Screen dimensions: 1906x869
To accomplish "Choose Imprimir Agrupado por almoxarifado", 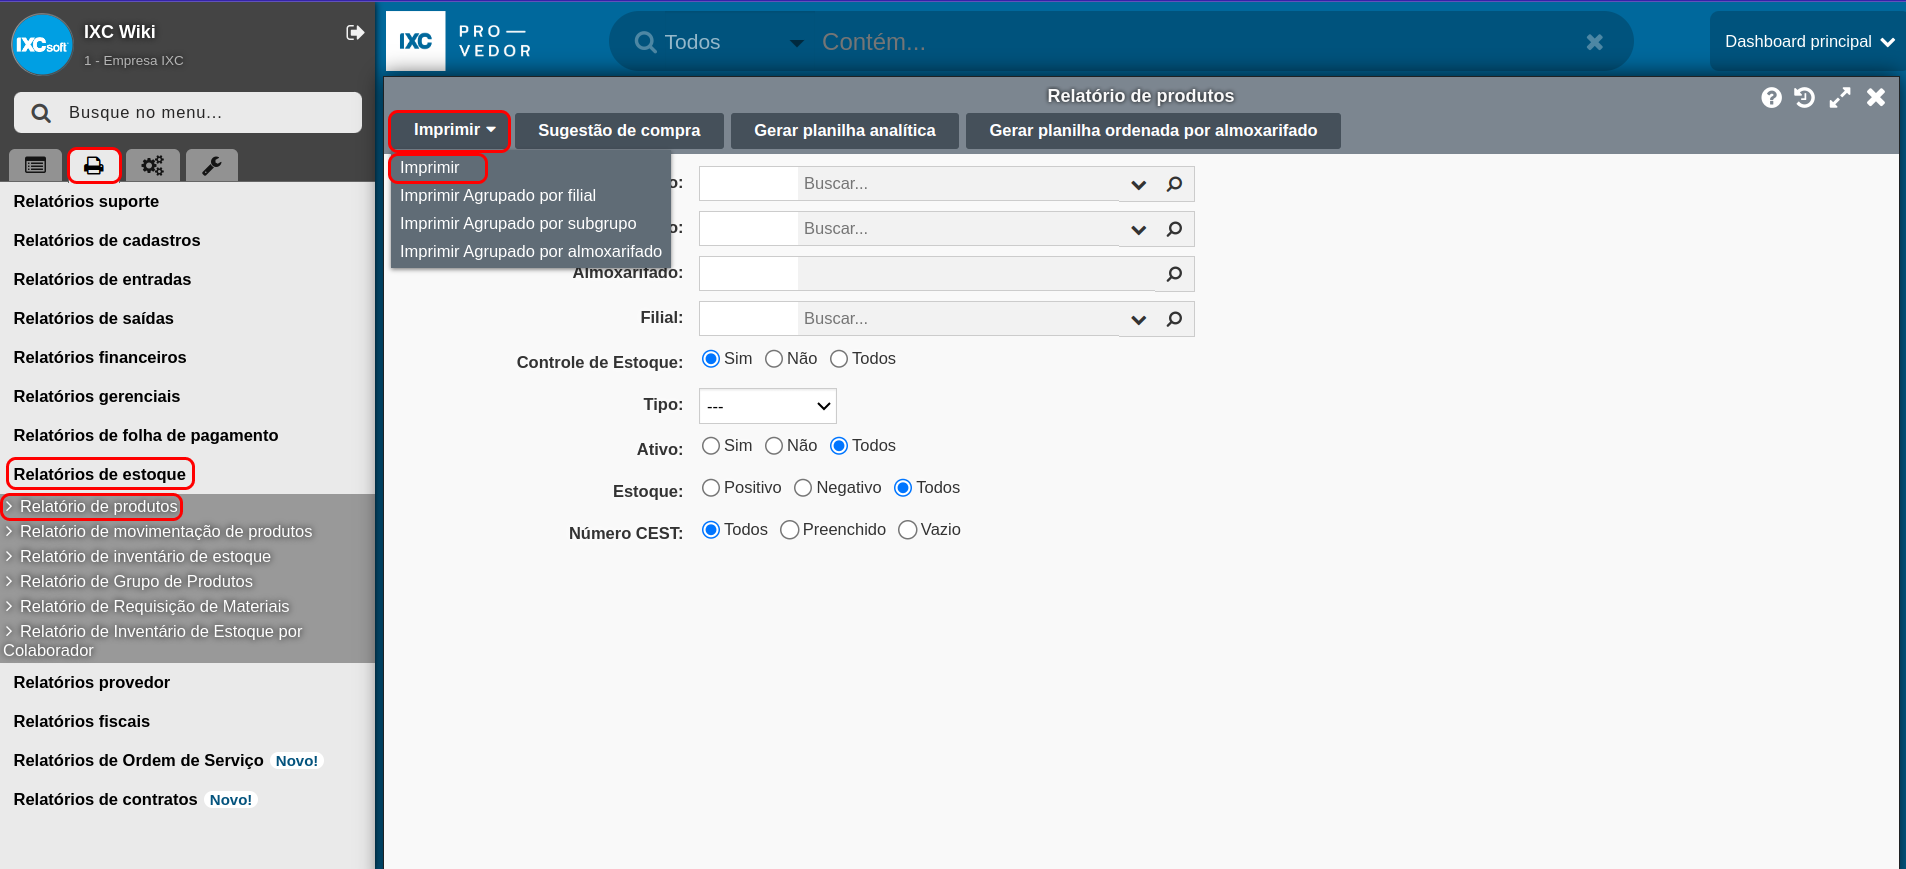I will click(x=531, y=252).
